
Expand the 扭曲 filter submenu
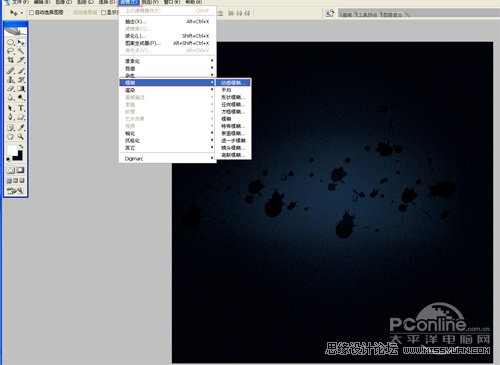pyautogui.click(x=168, y=68)
